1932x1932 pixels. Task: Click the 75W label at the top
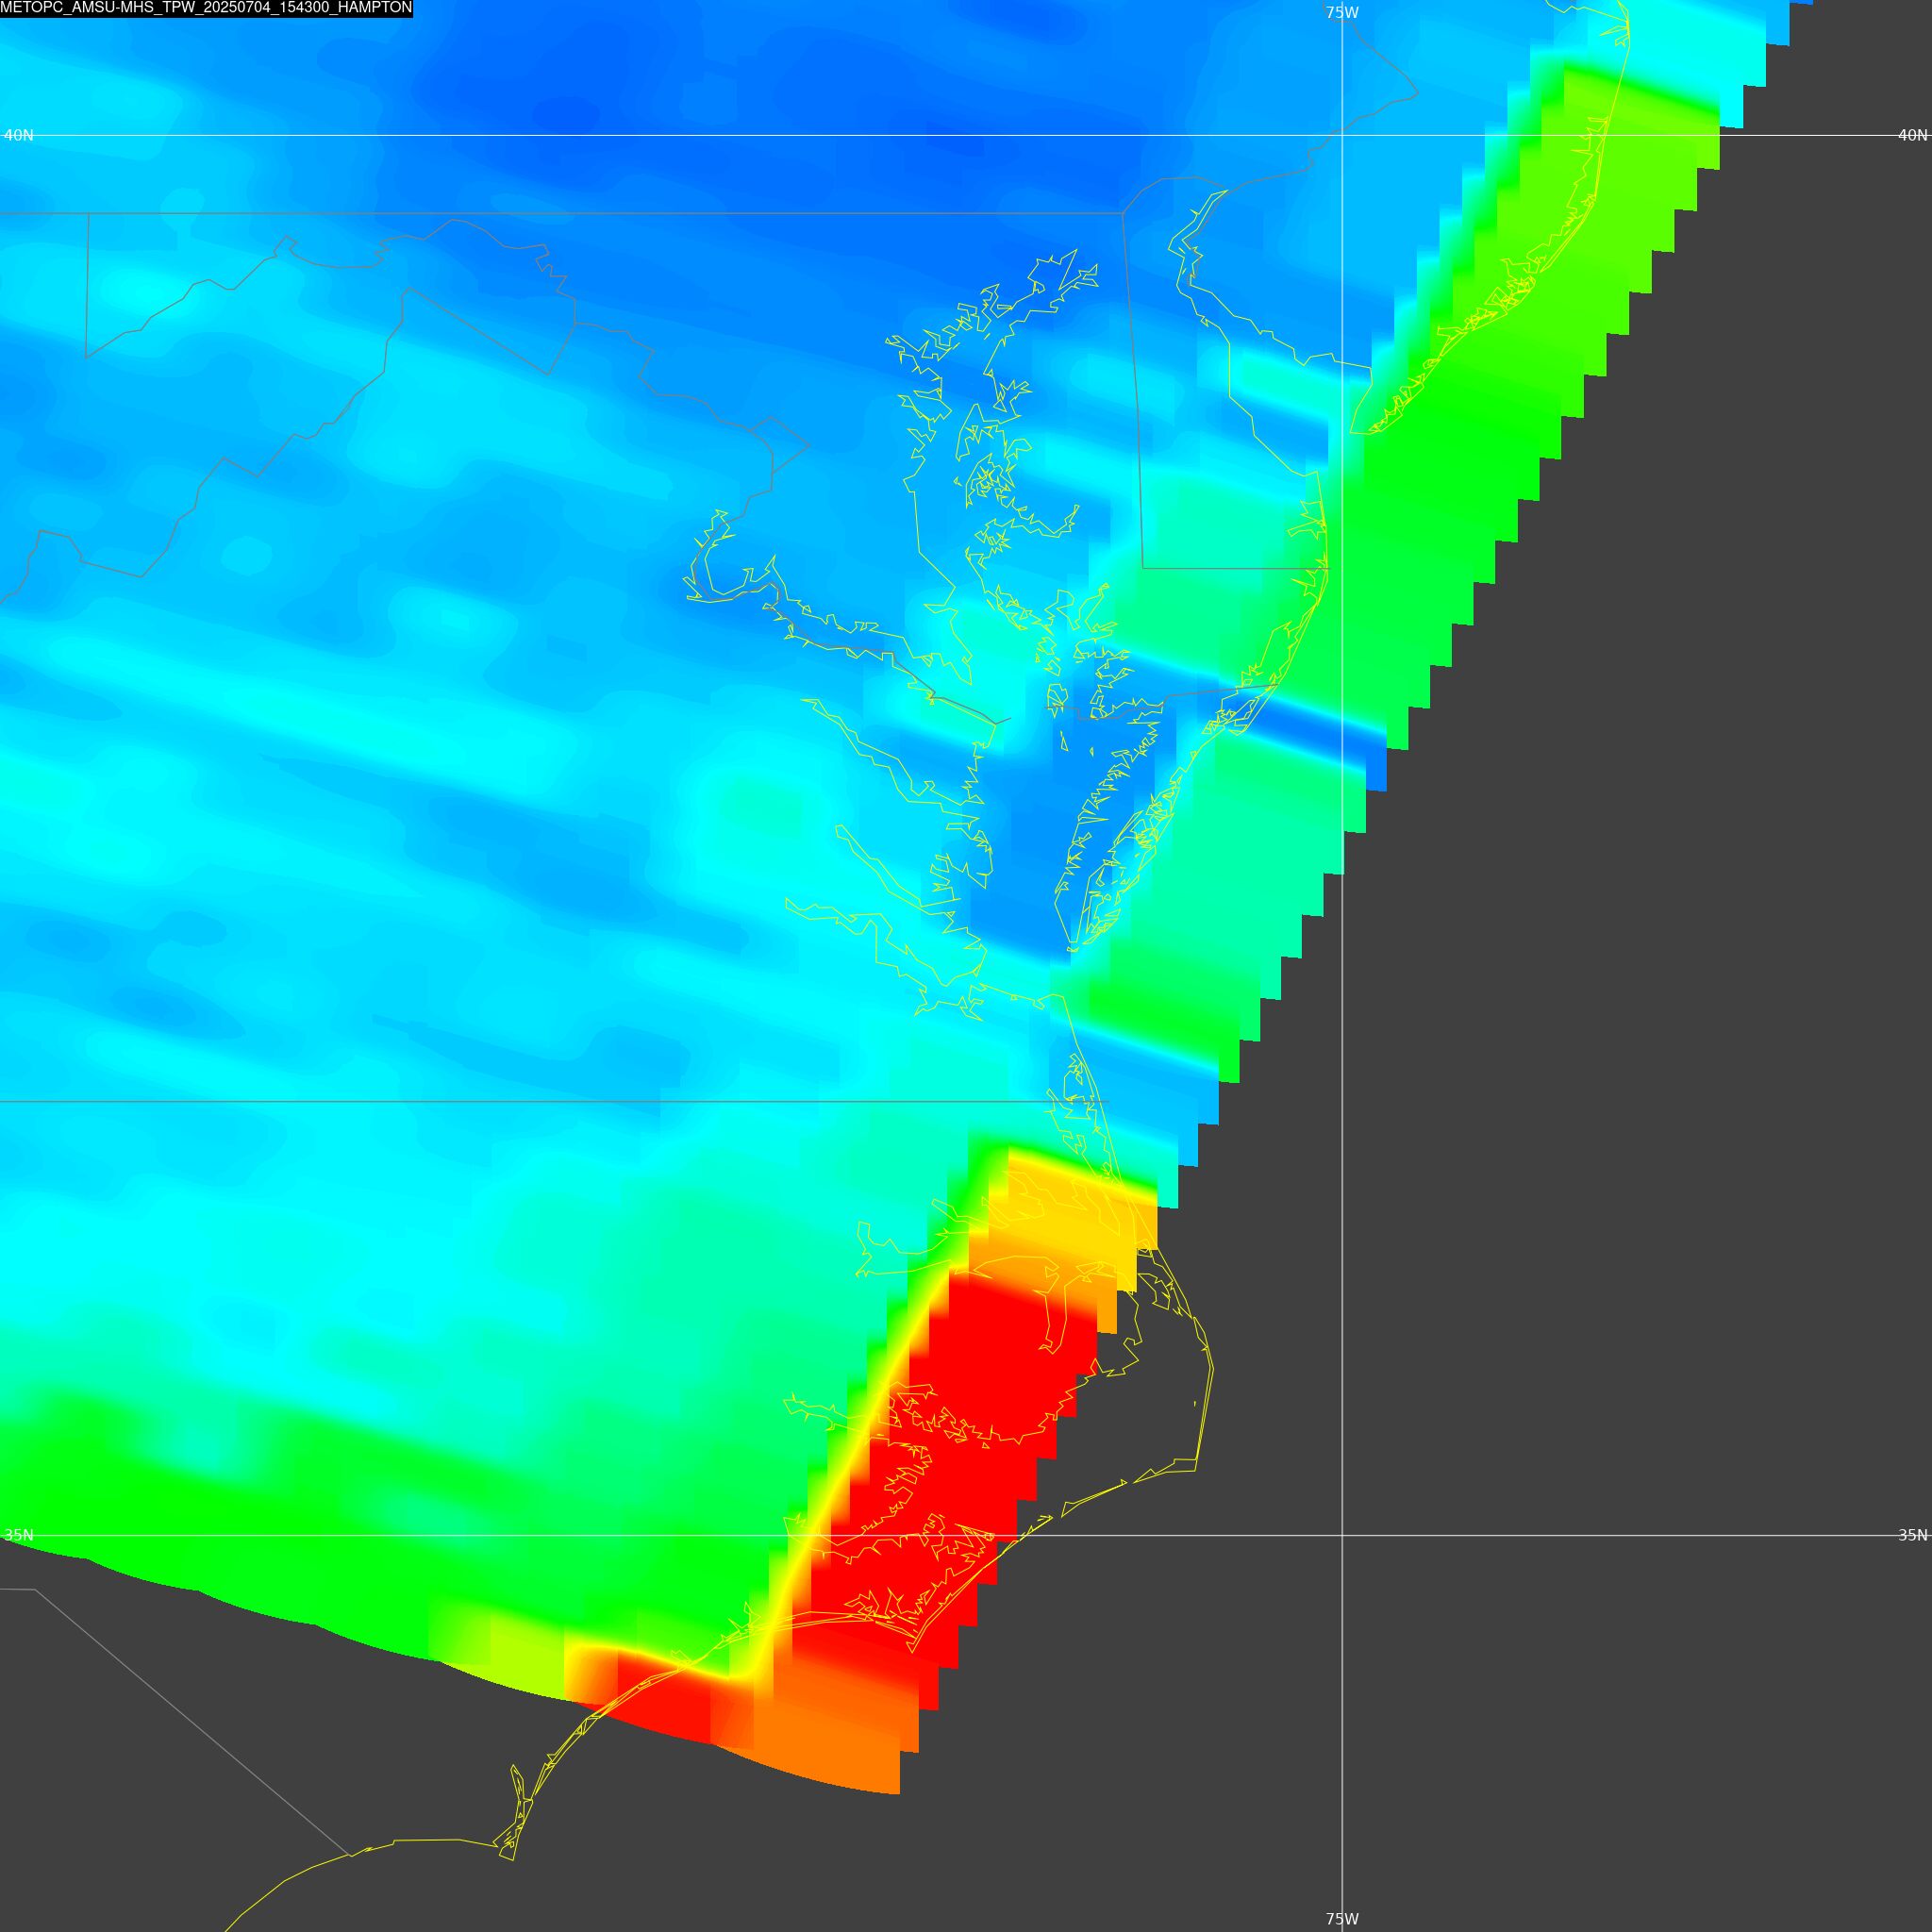point(1342,12)
